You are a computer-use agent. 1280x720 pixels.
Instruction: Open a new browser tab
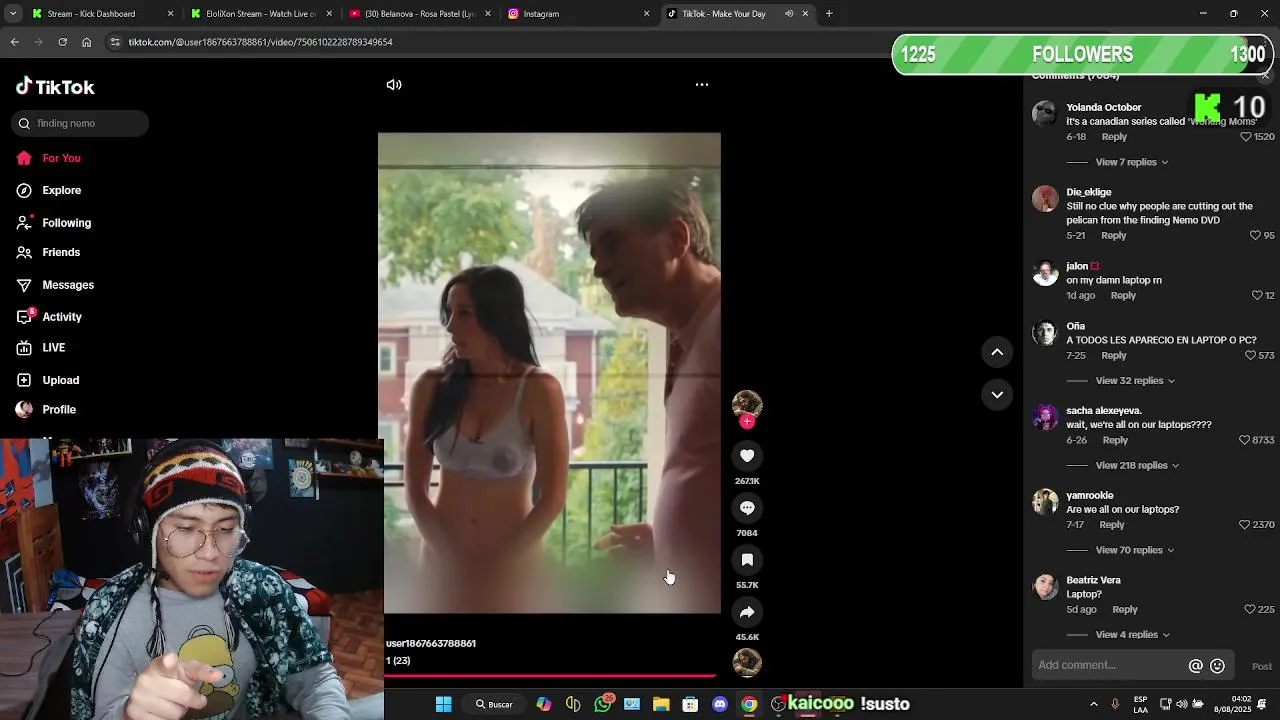point(829,14)
